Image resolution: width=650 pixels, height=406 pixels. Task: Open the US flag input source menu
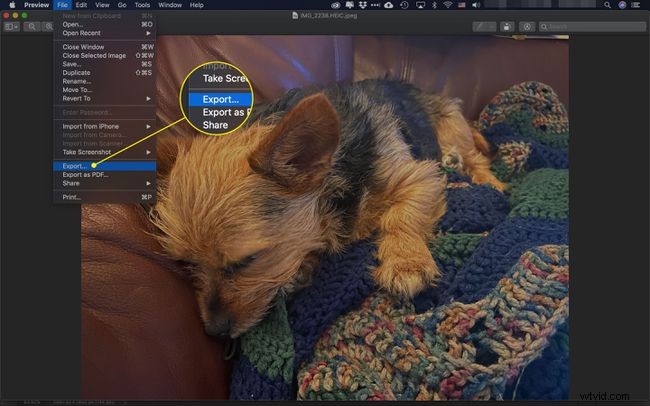point(462,5)
